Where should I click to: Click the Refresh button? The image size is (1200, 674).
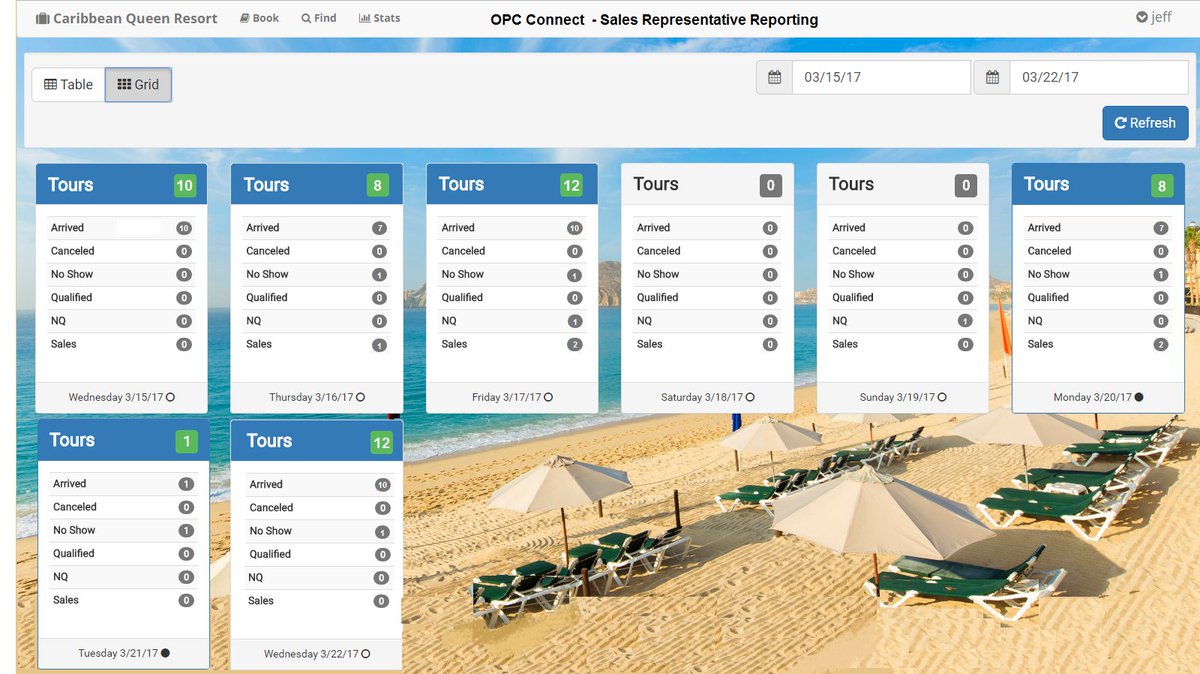(x=1145, y=123)
